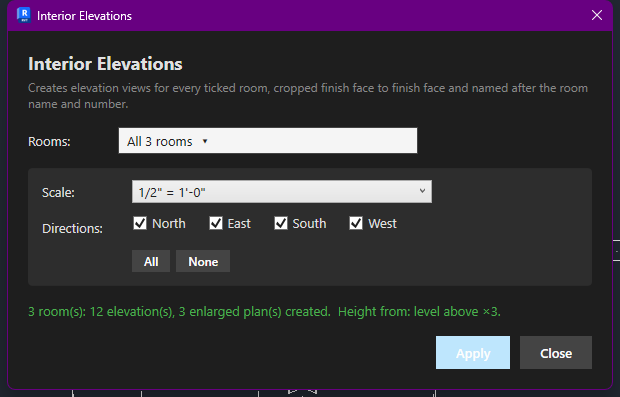Click the Close button

point(556,353)
